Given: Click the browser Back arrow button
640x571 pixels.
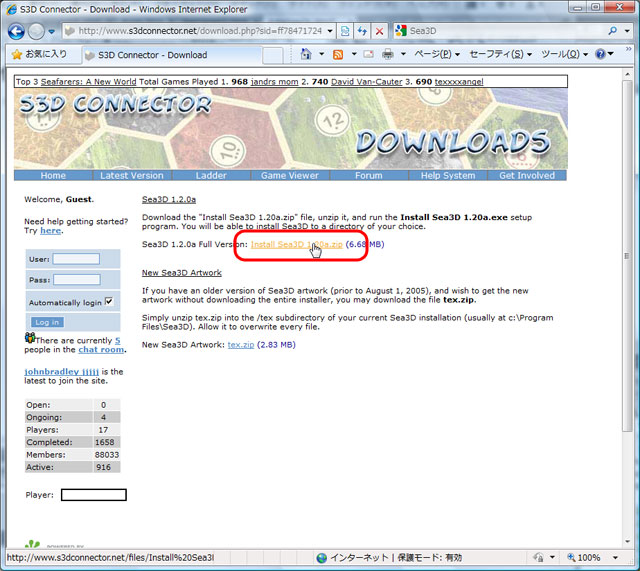Looking at the screenshot, I should 16,31.
